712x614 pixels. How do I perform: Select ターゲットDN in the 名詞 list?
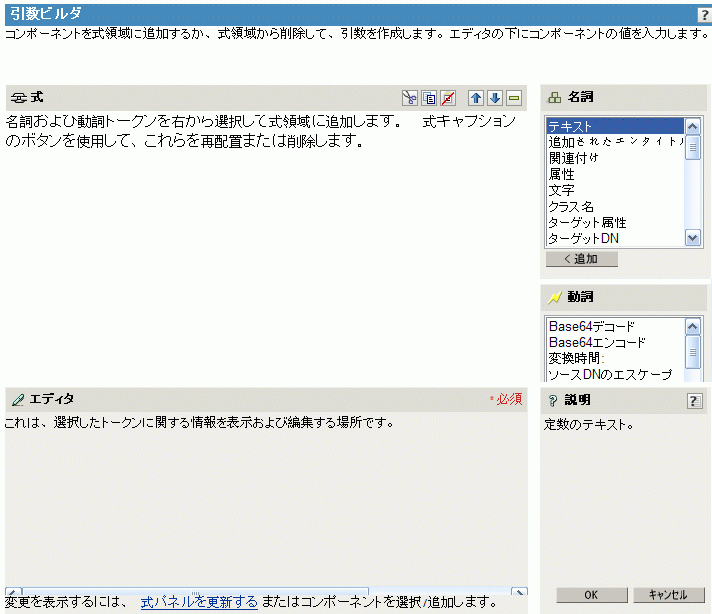coord(615,238)
